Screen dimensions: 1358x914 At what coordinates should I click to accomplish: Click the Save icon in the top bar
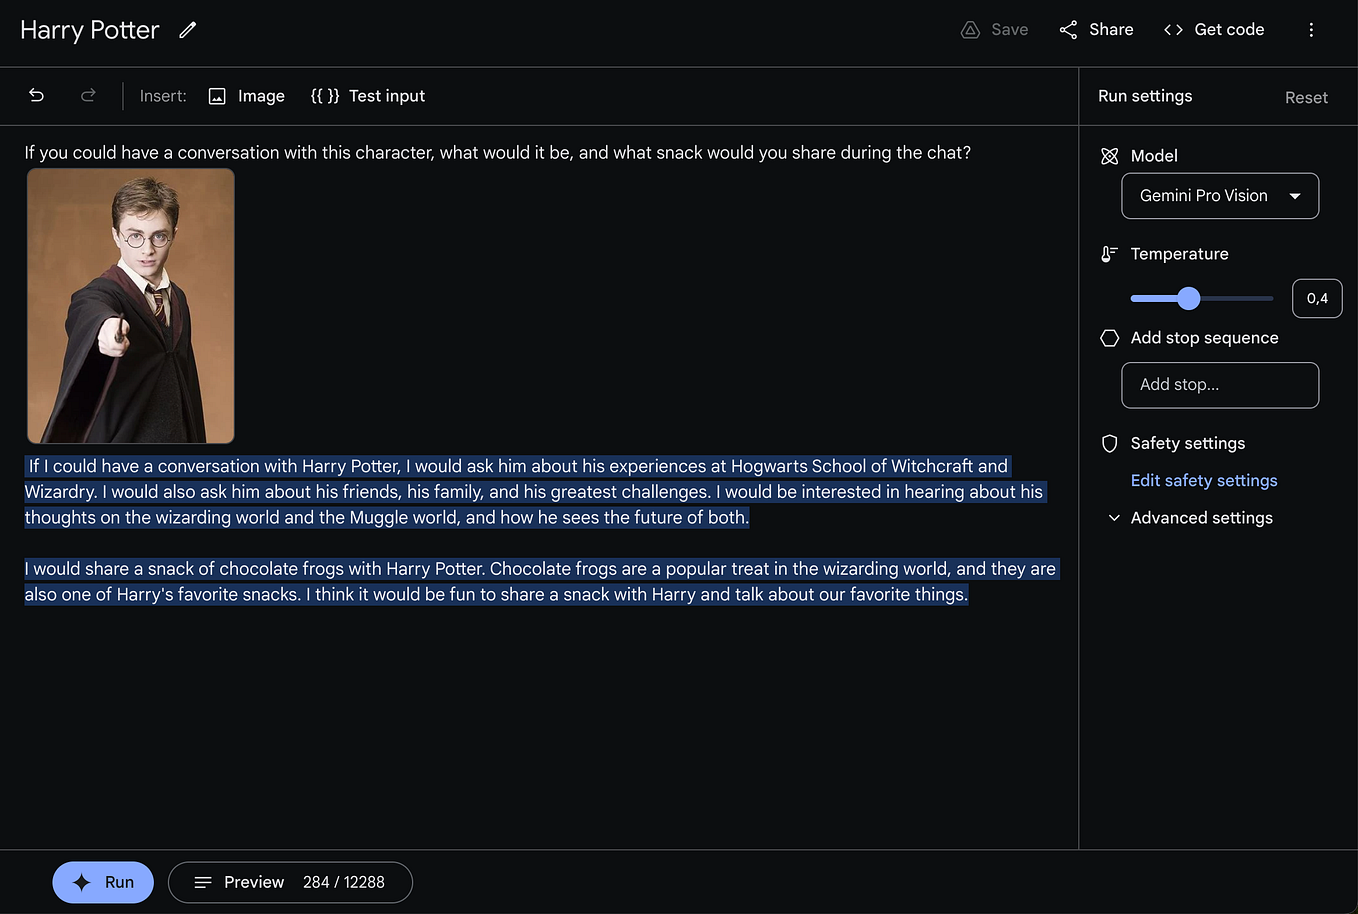[969, 29]
